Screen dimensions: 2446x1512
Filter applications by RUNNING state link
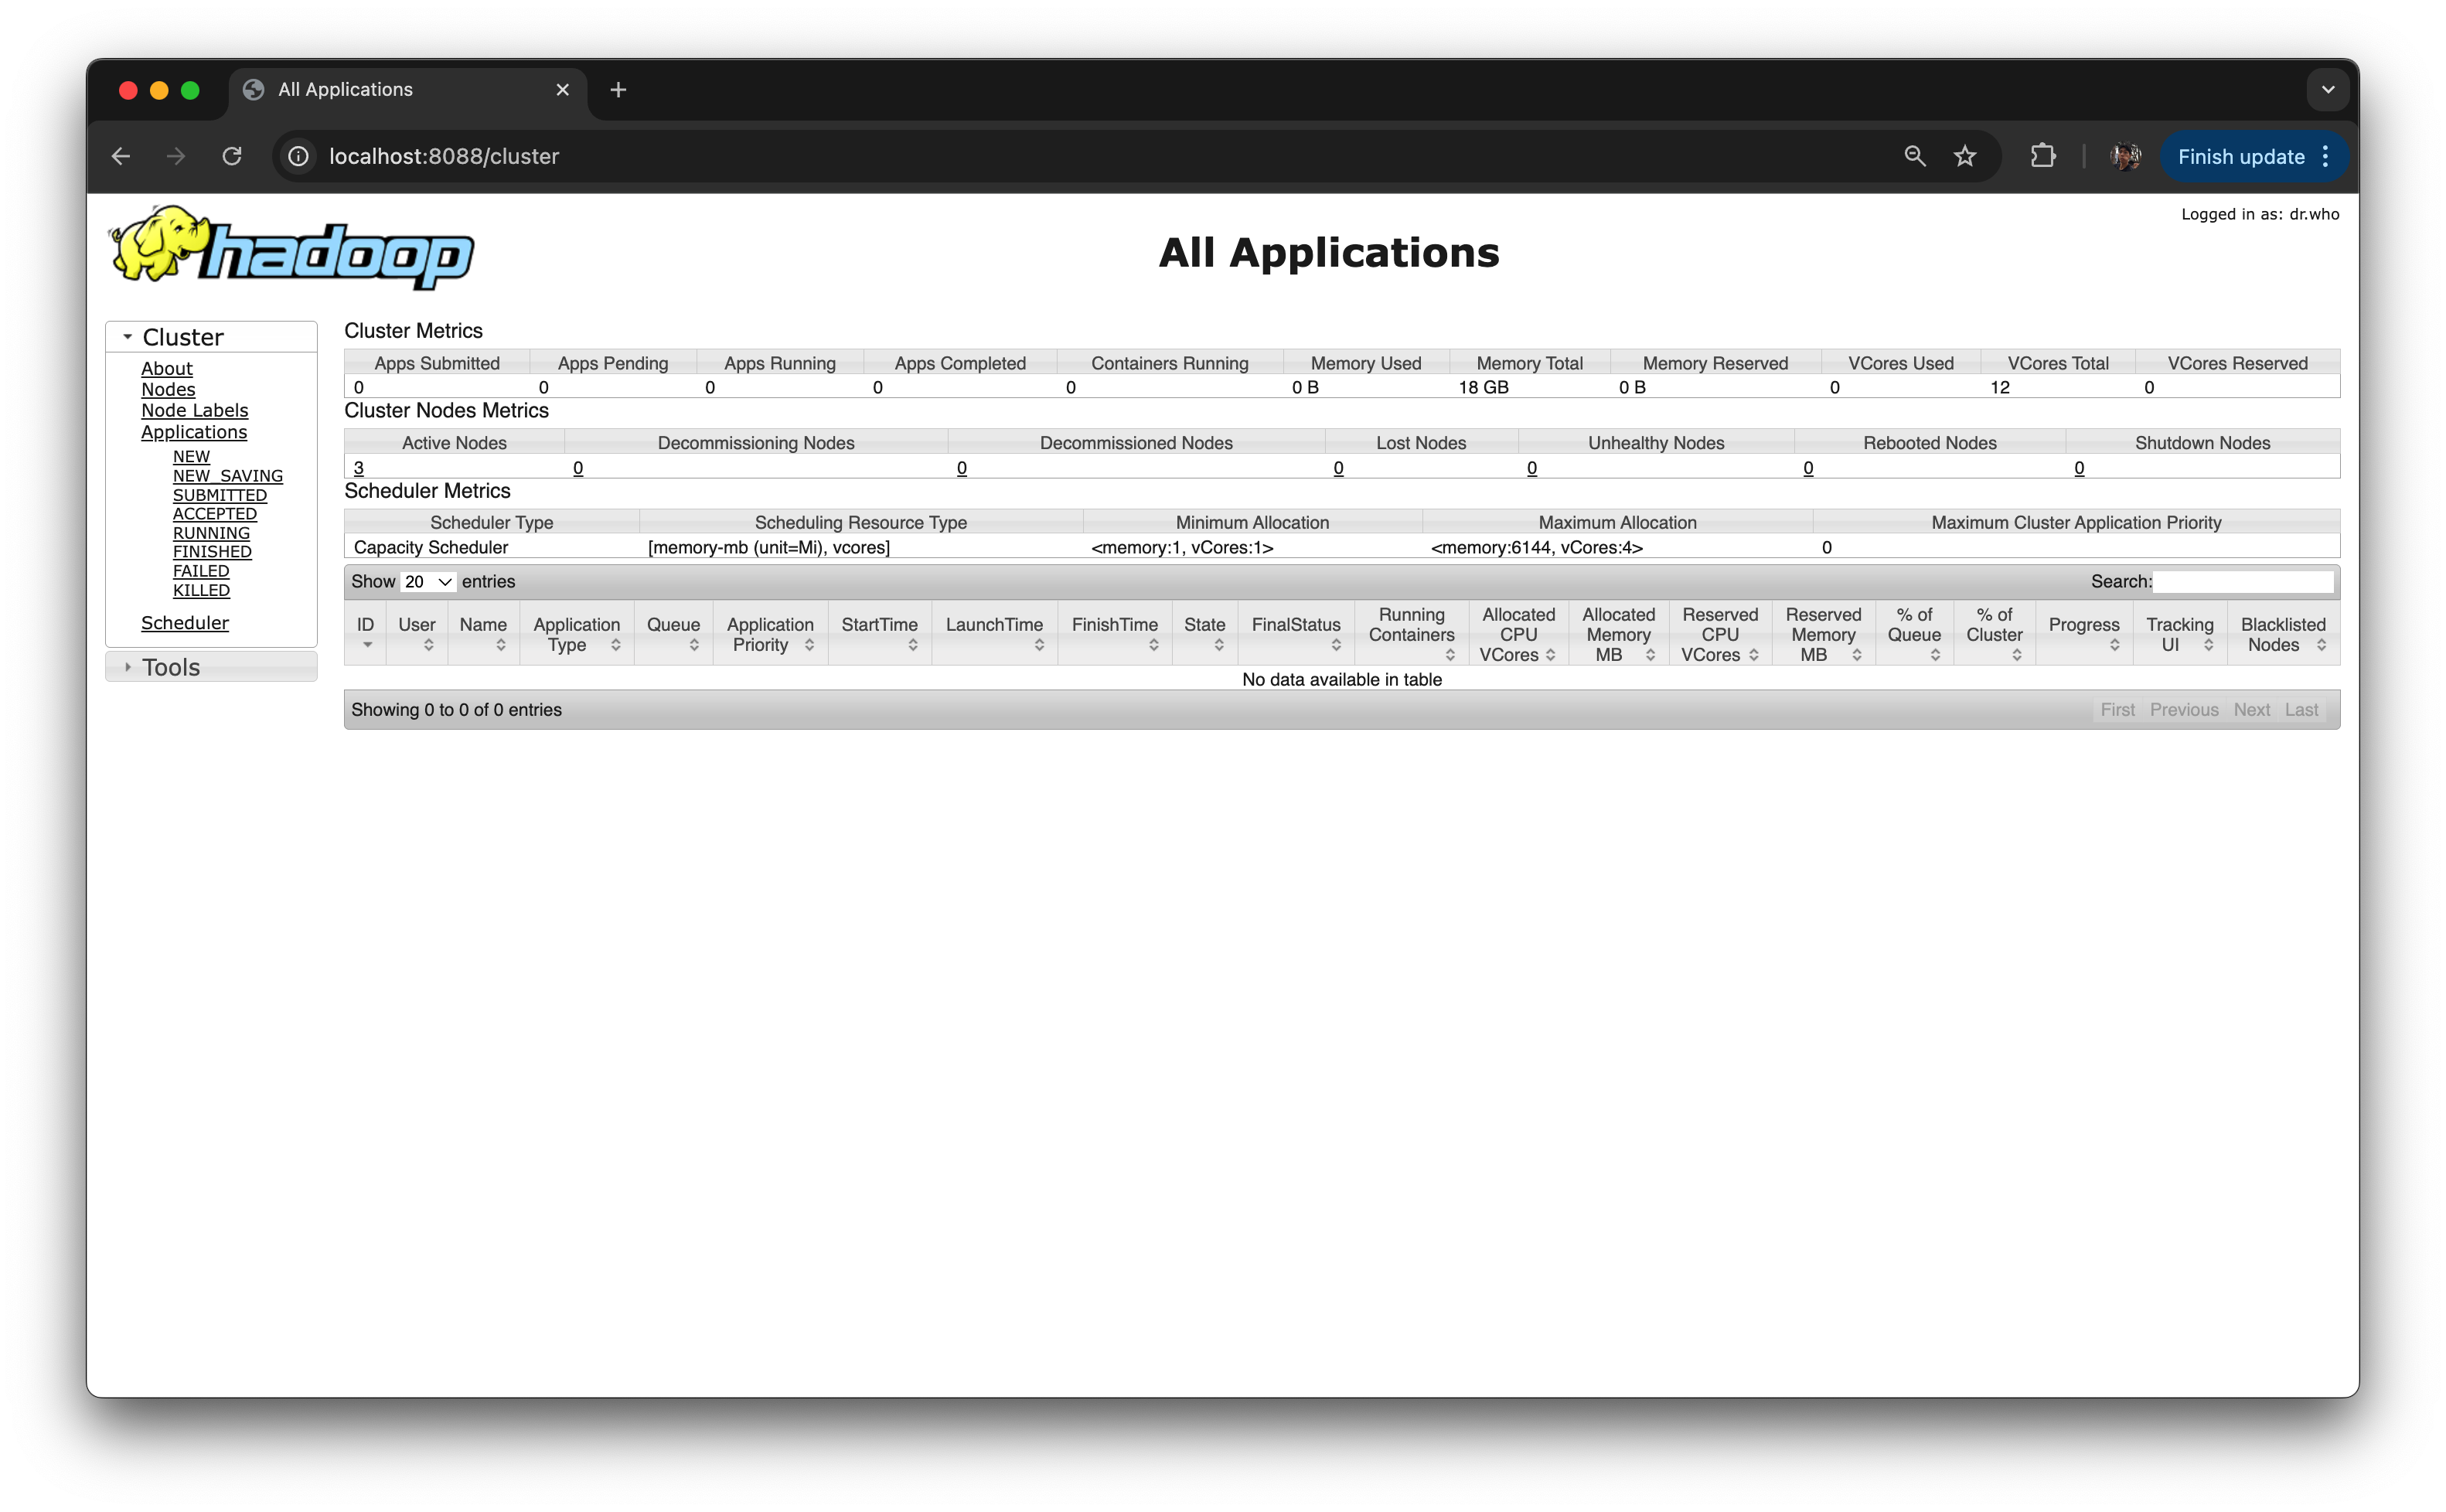[x=211, y=533]
